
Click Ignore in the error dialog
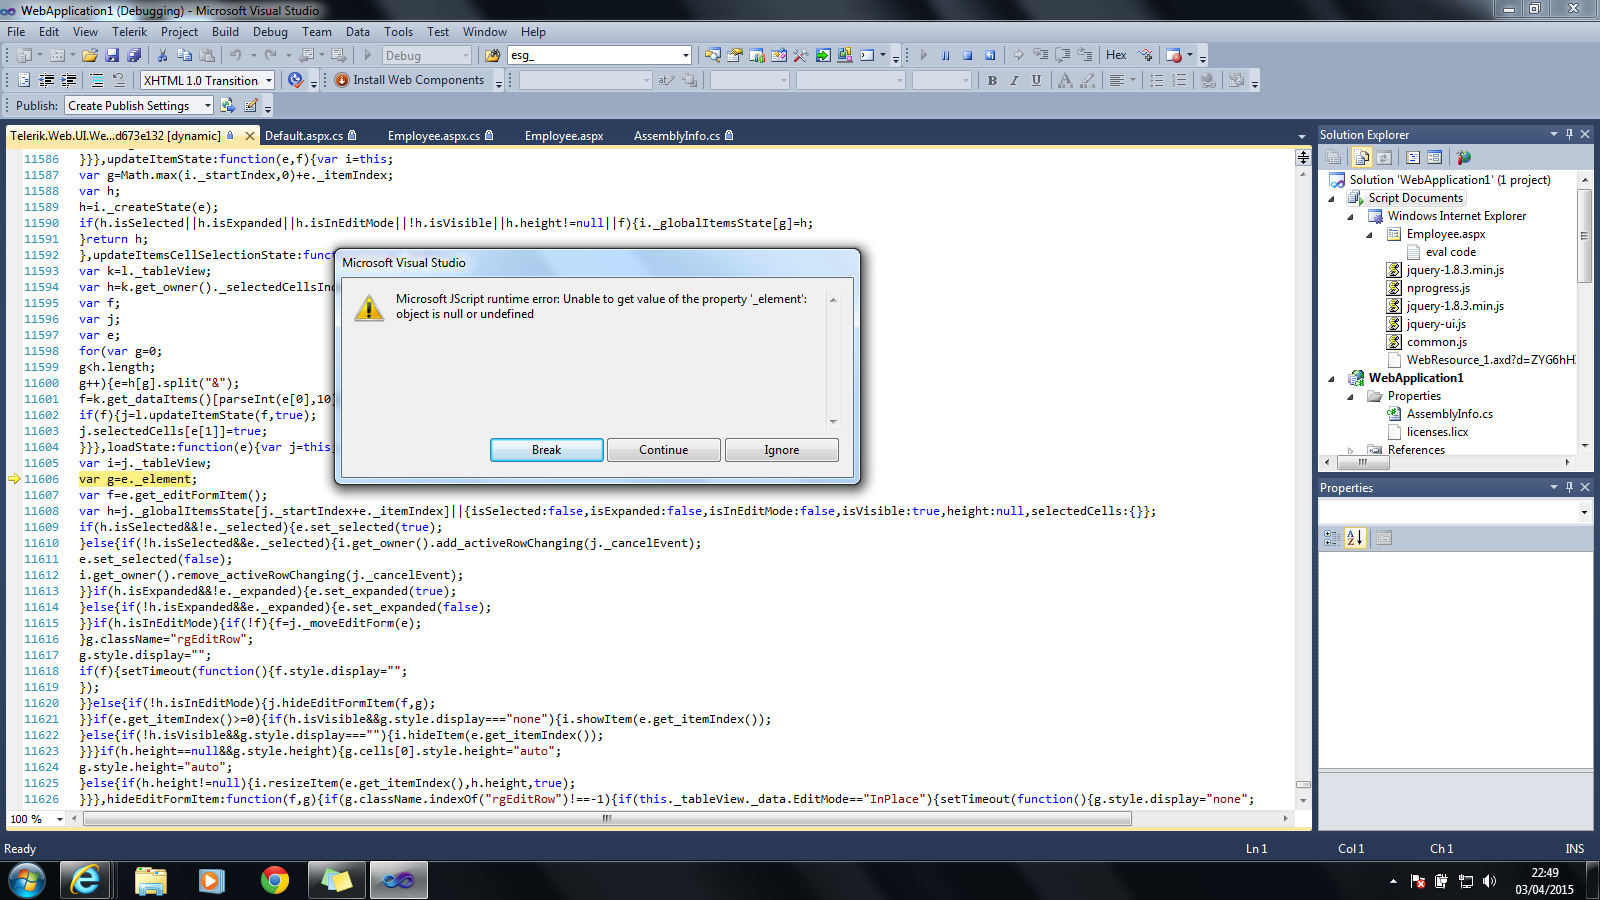click(782, 450)
